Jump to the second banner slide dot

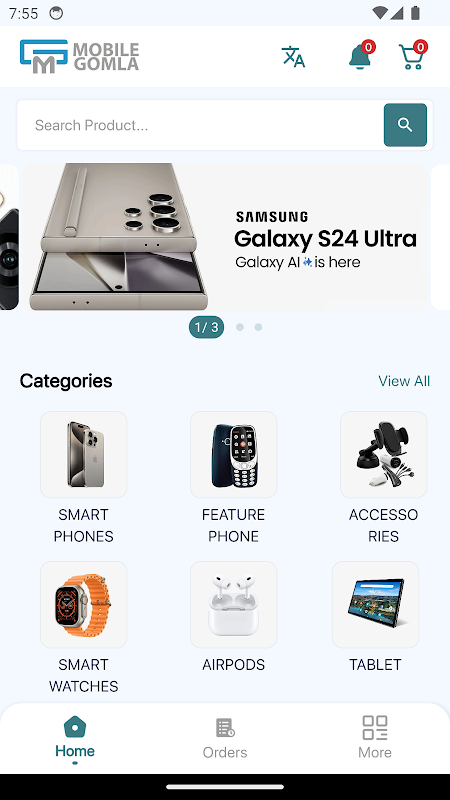[x=240, y=327]
